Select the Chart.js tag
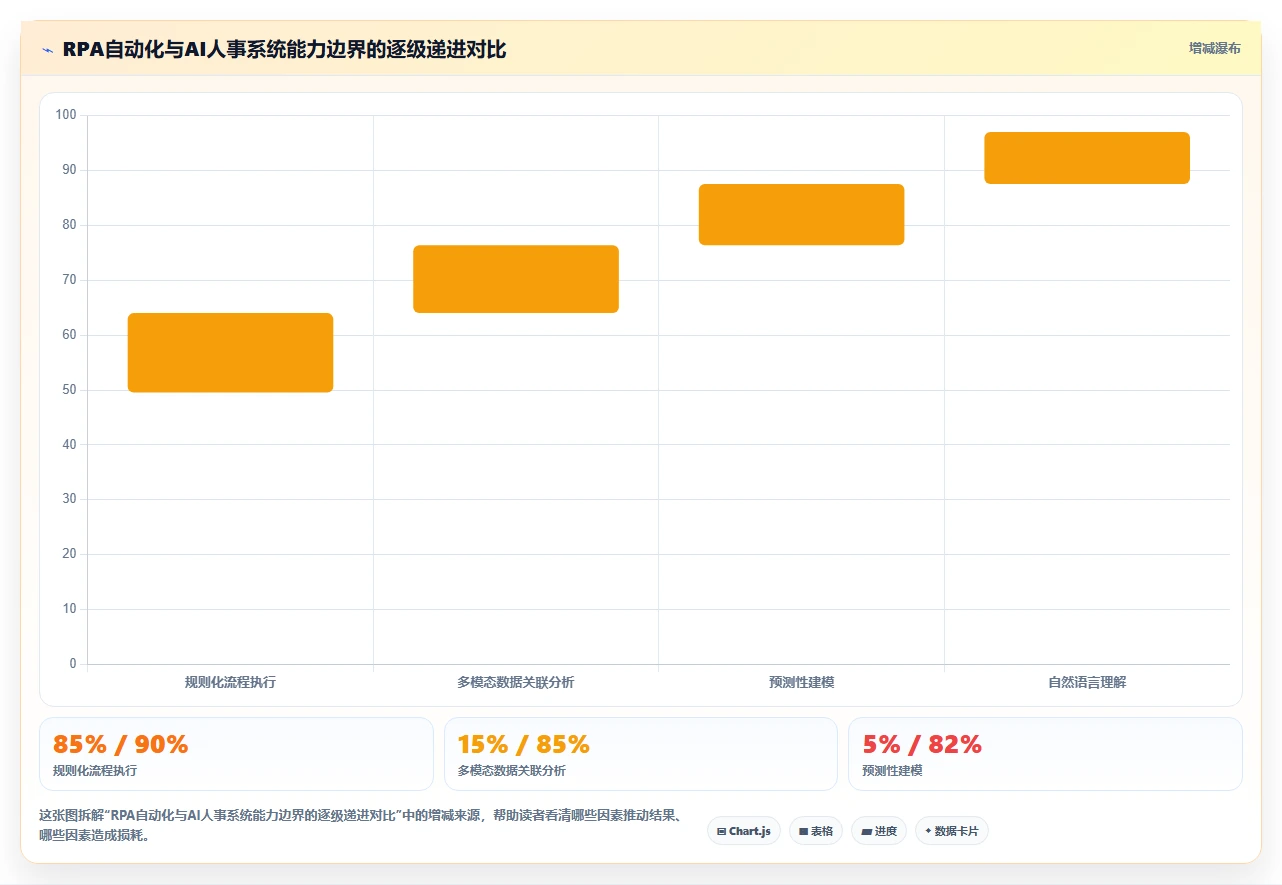Image resolution: width=1282 pixels, height=885 pixels. (744, 831)
